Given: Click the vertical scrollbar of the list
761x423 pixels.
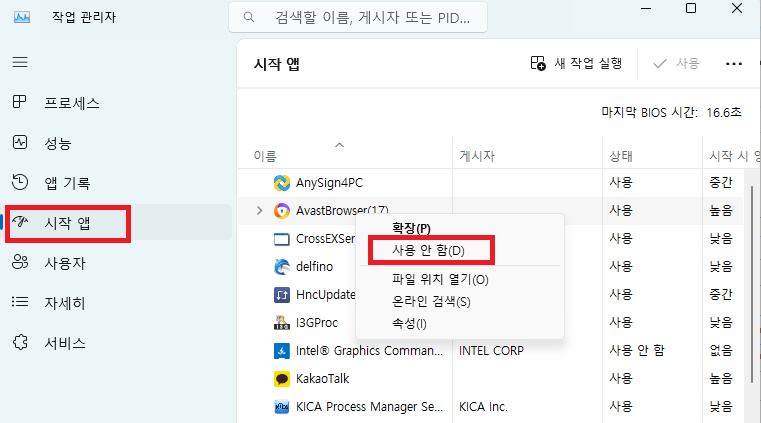Looking at the screenshot, I should click(752, 284).
